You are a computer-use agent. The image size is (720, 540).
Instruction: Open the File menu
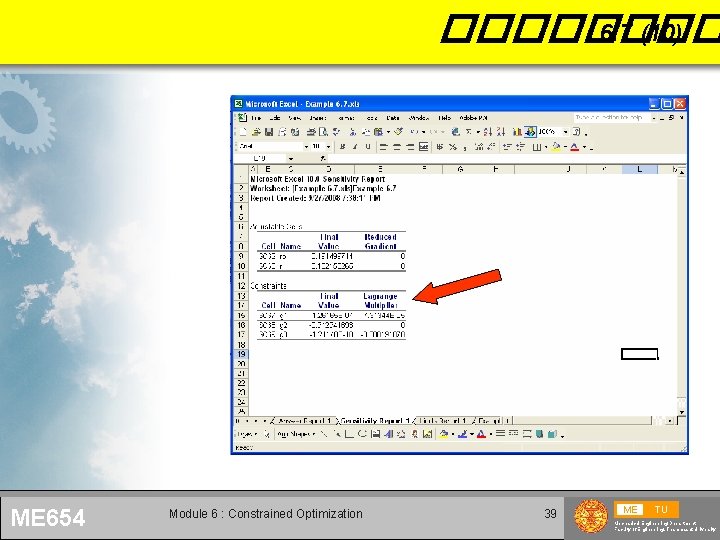256,118
